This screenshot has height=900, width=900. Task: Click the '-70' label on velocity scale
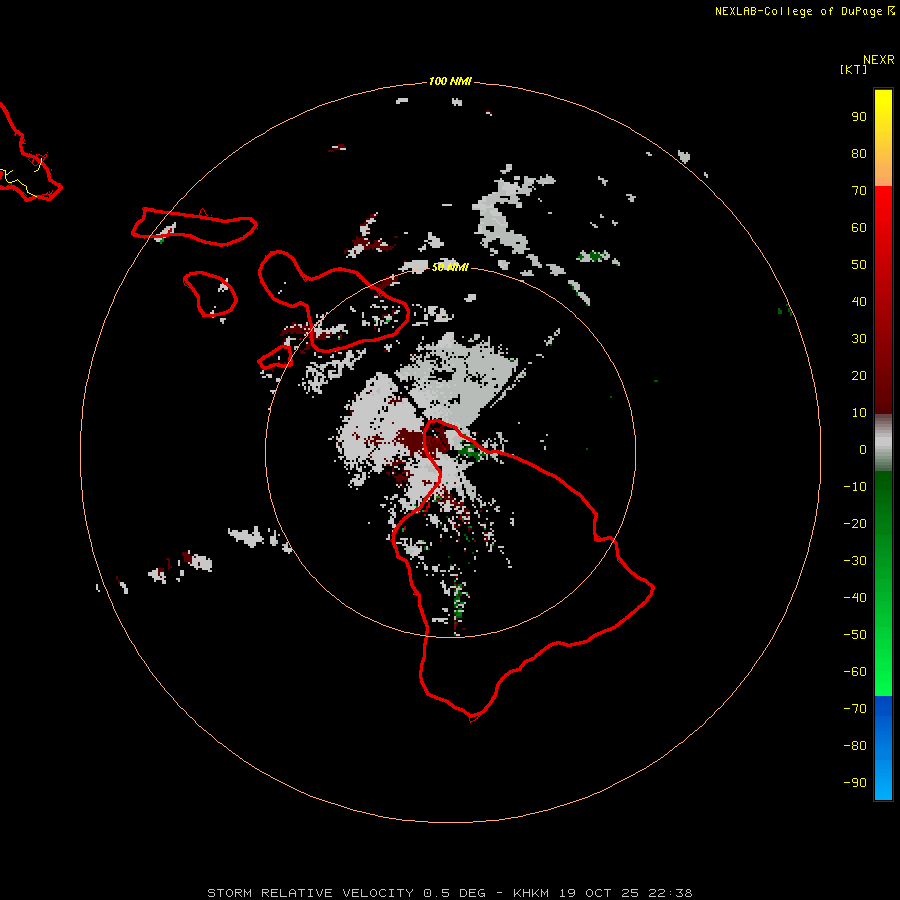(x=855, y=709)
